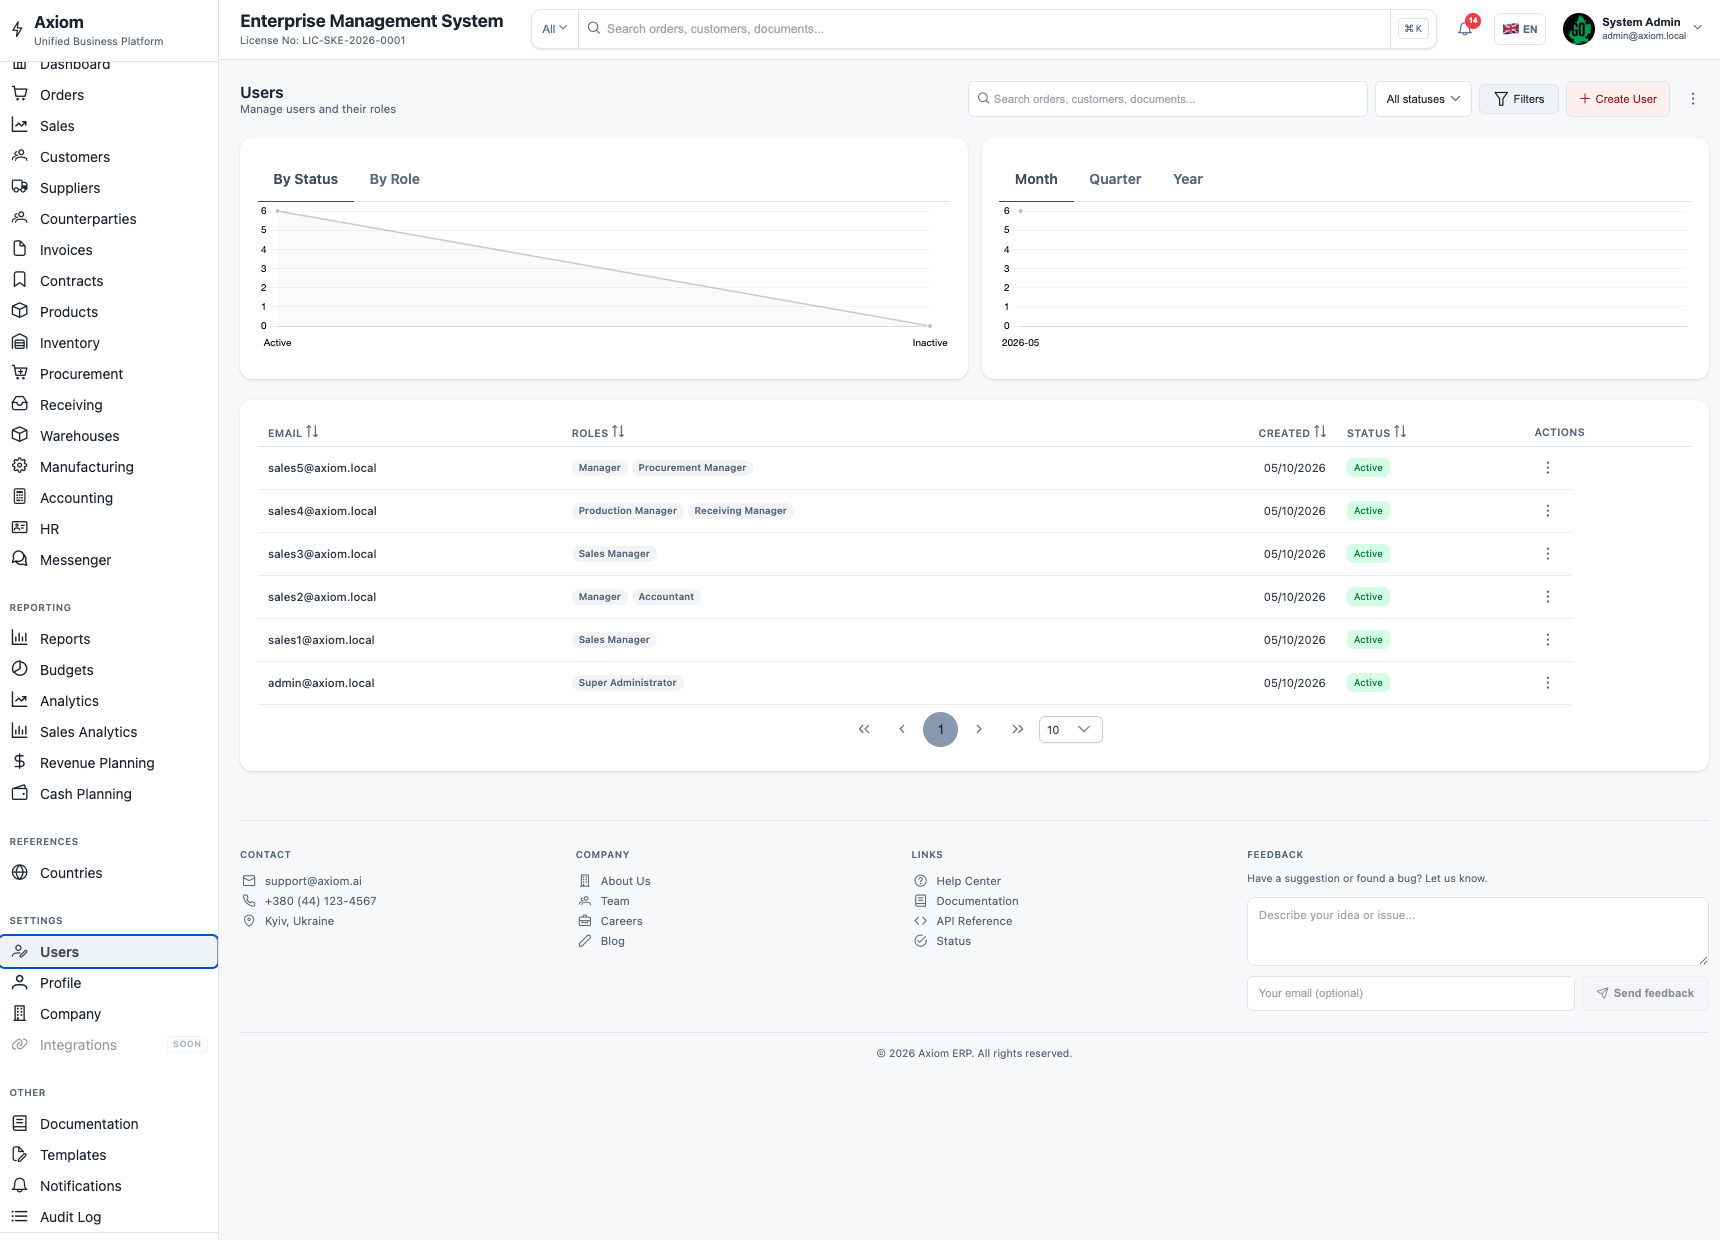Go to the last page of users
Image resolution: width=1720 pixels, height=1240 pixels.
coord(1017,729)
